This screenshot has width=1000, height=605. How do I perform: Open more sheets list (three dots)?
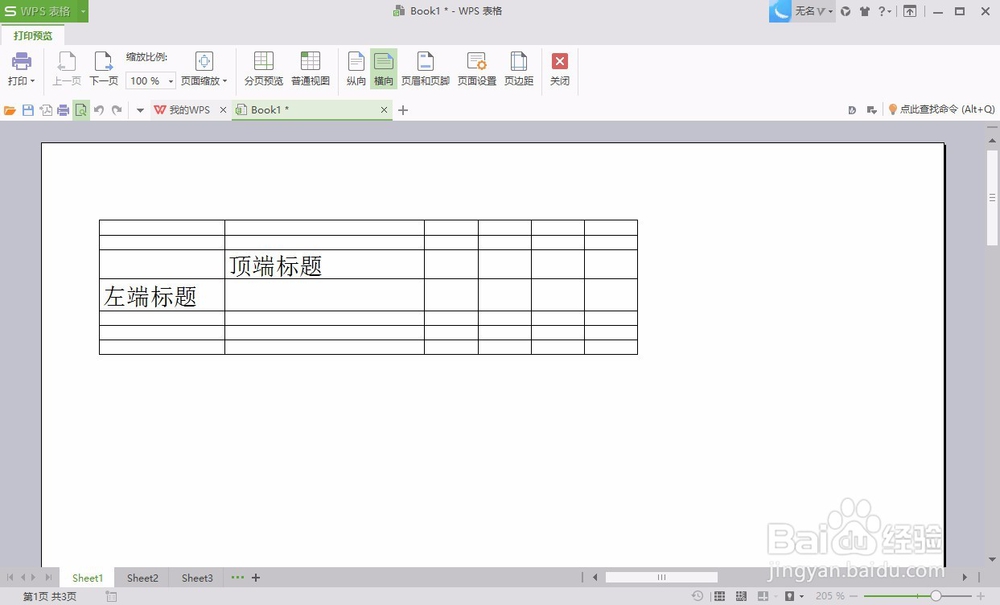(238, 578)
